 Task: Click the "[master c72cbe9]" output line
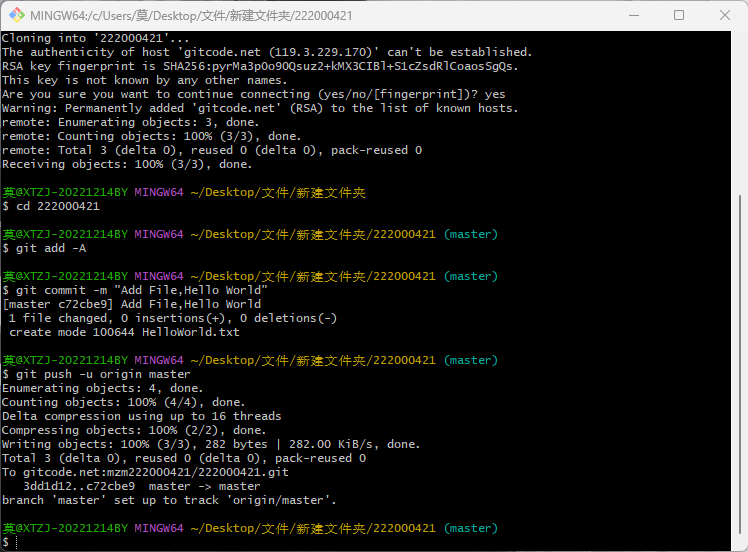click(x=132, y=304)
